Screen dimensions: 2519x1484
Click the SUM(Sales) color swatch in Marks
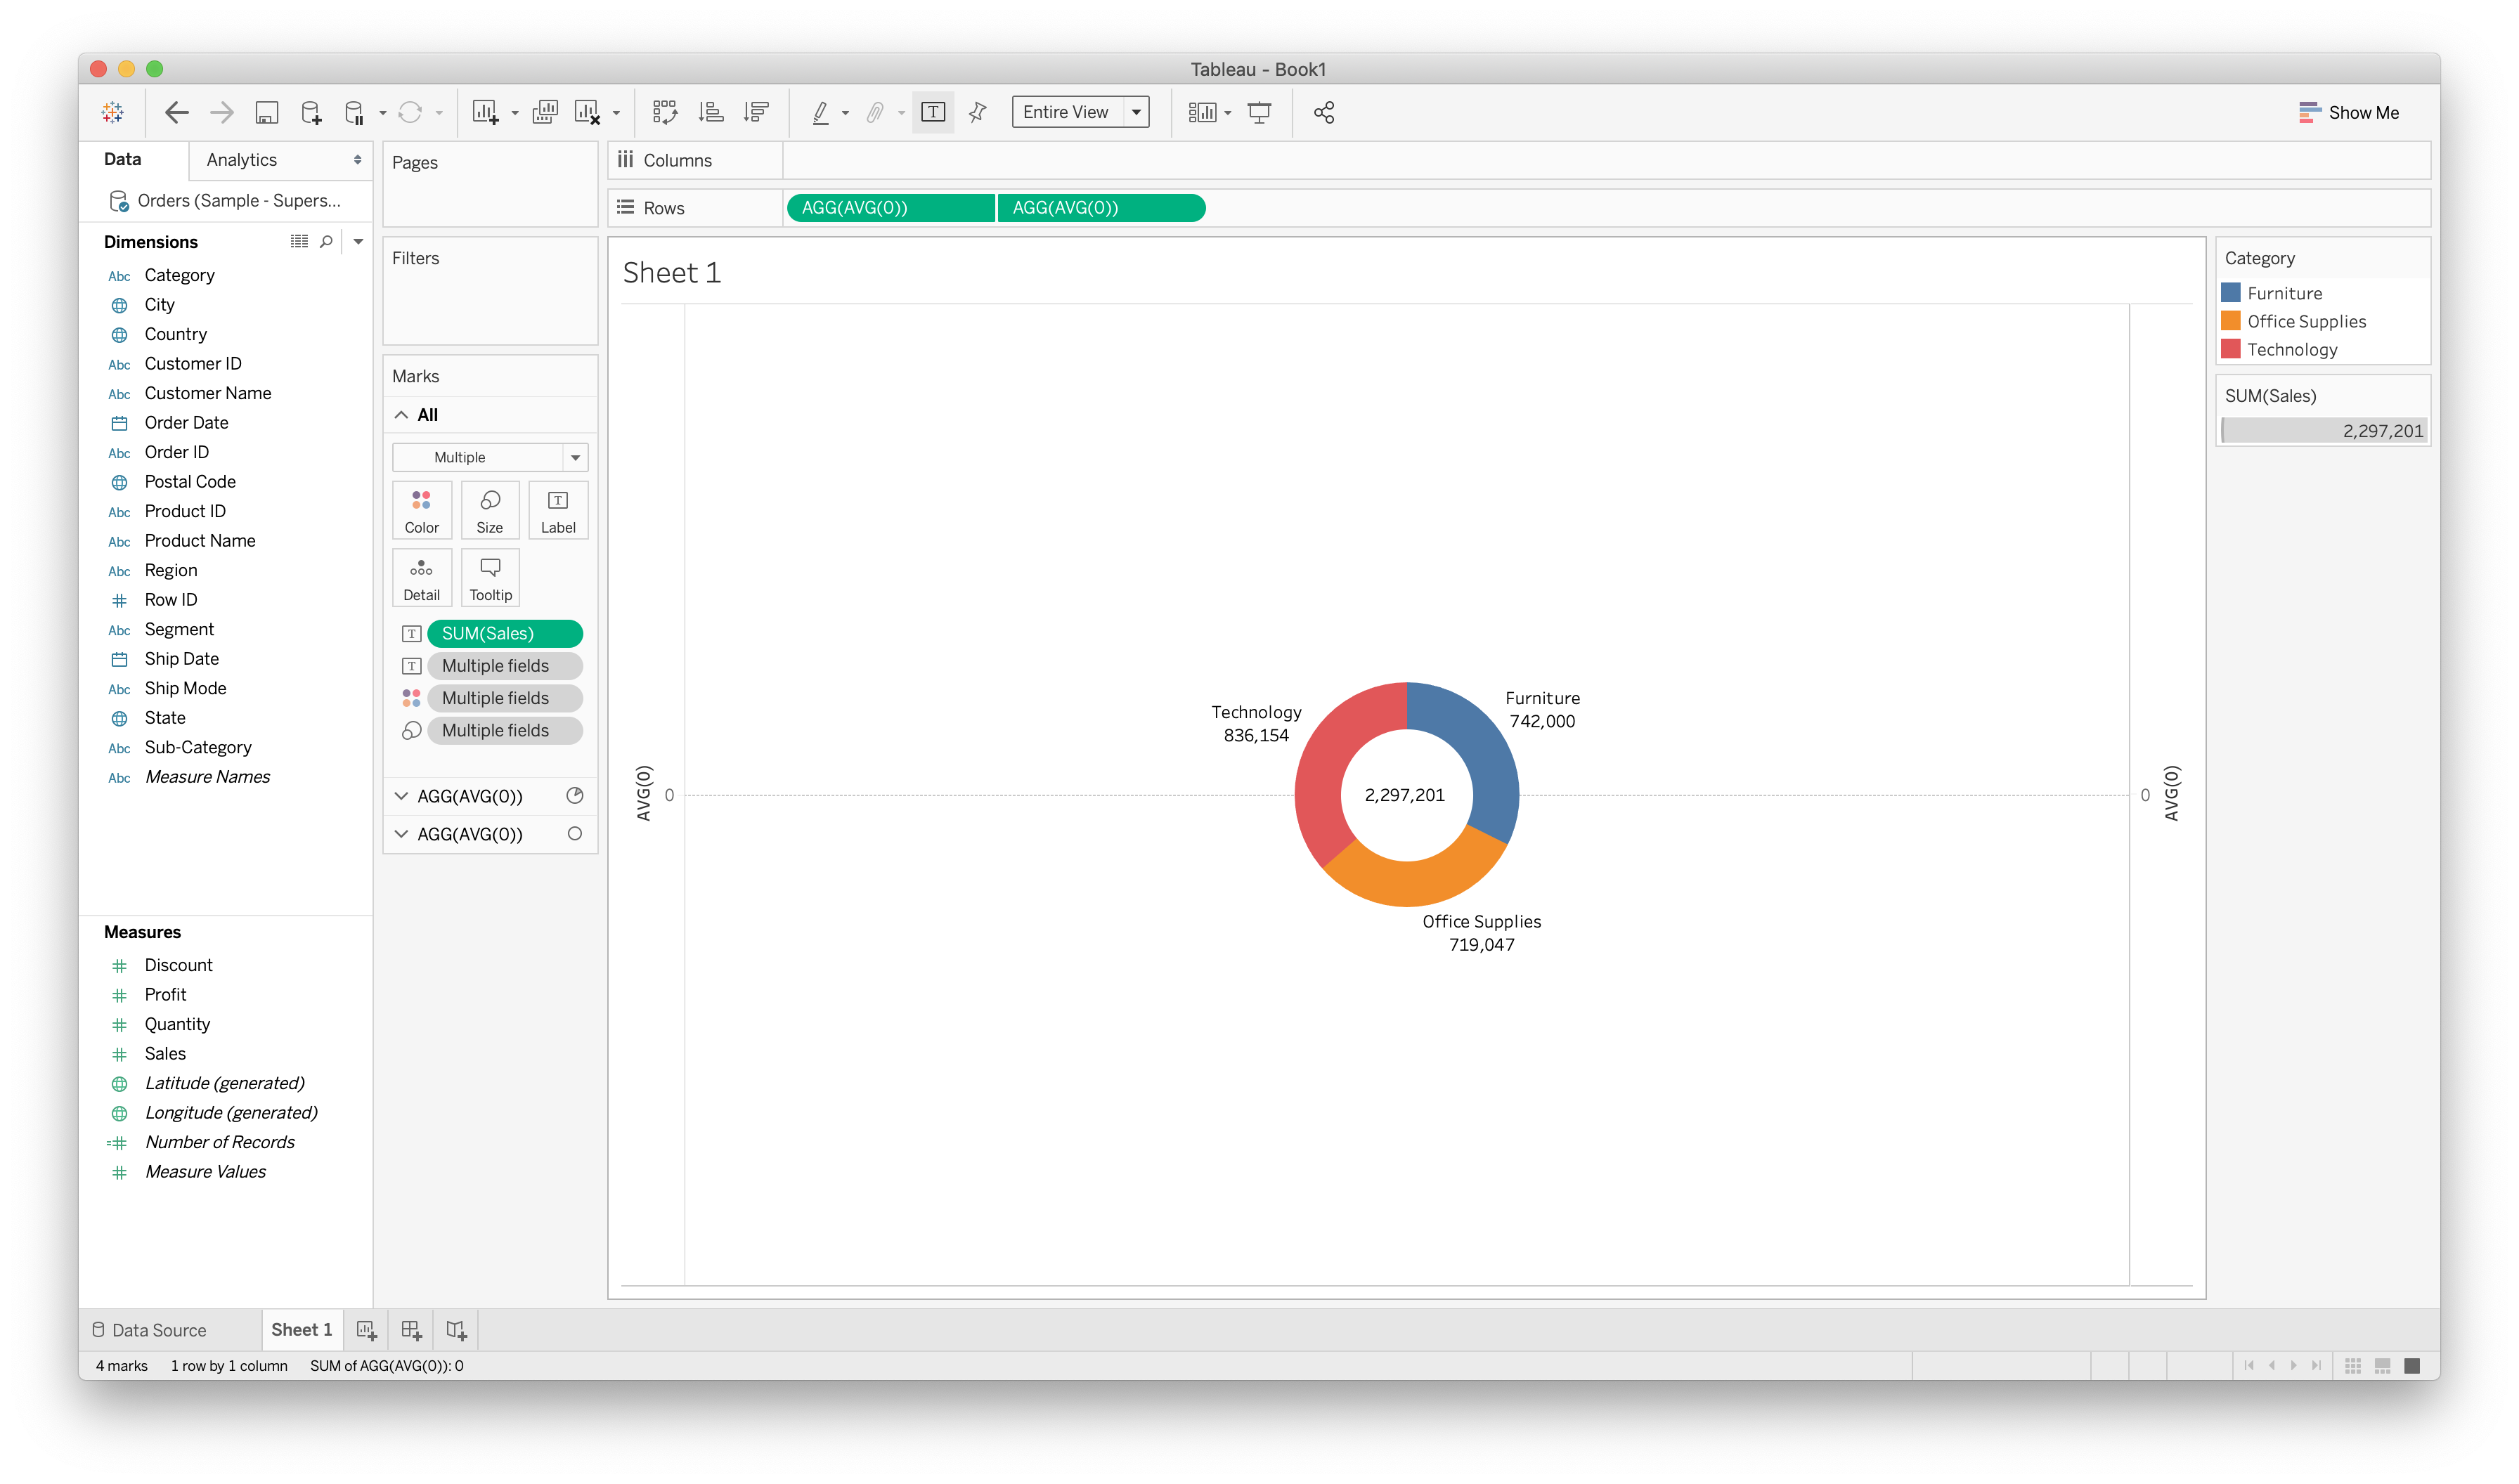412,632
